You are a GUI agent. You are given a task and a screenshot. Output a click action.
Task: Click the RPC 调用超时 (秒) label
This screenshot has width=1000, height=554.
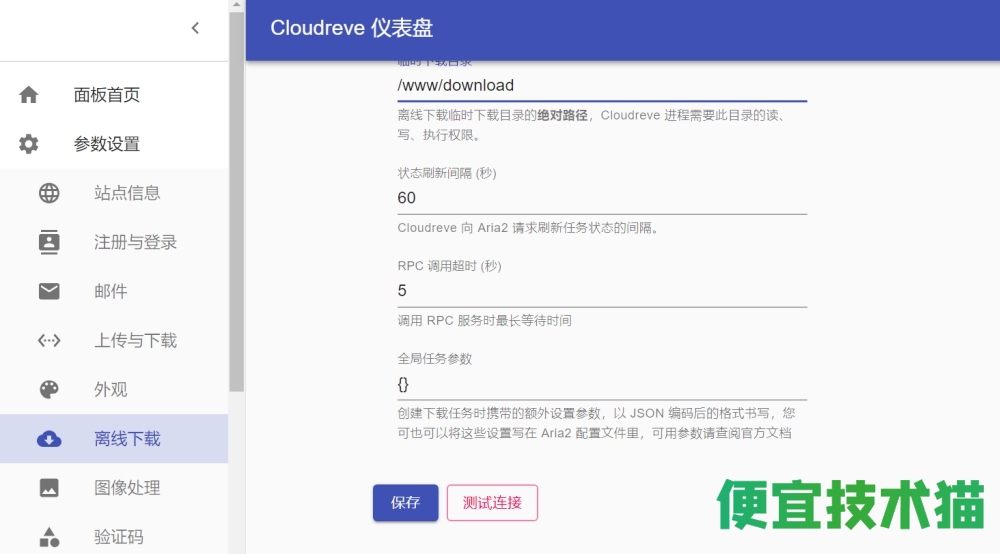450,266
